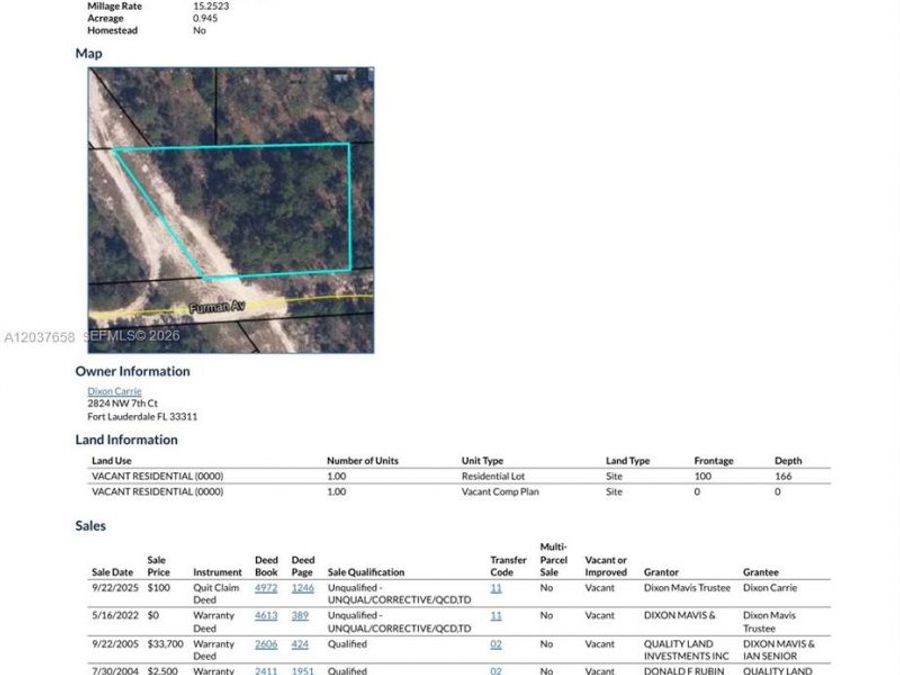Open transfer code 11 for 9/22/2025 sale
Screen dimensions: 900x675
coord(496,588)
